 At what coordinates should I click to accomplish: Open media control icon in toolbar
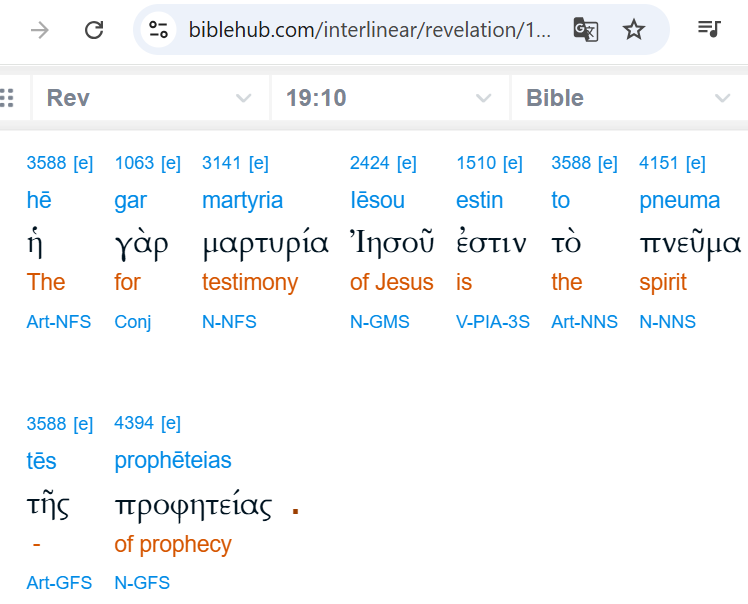tap(709, 29)
